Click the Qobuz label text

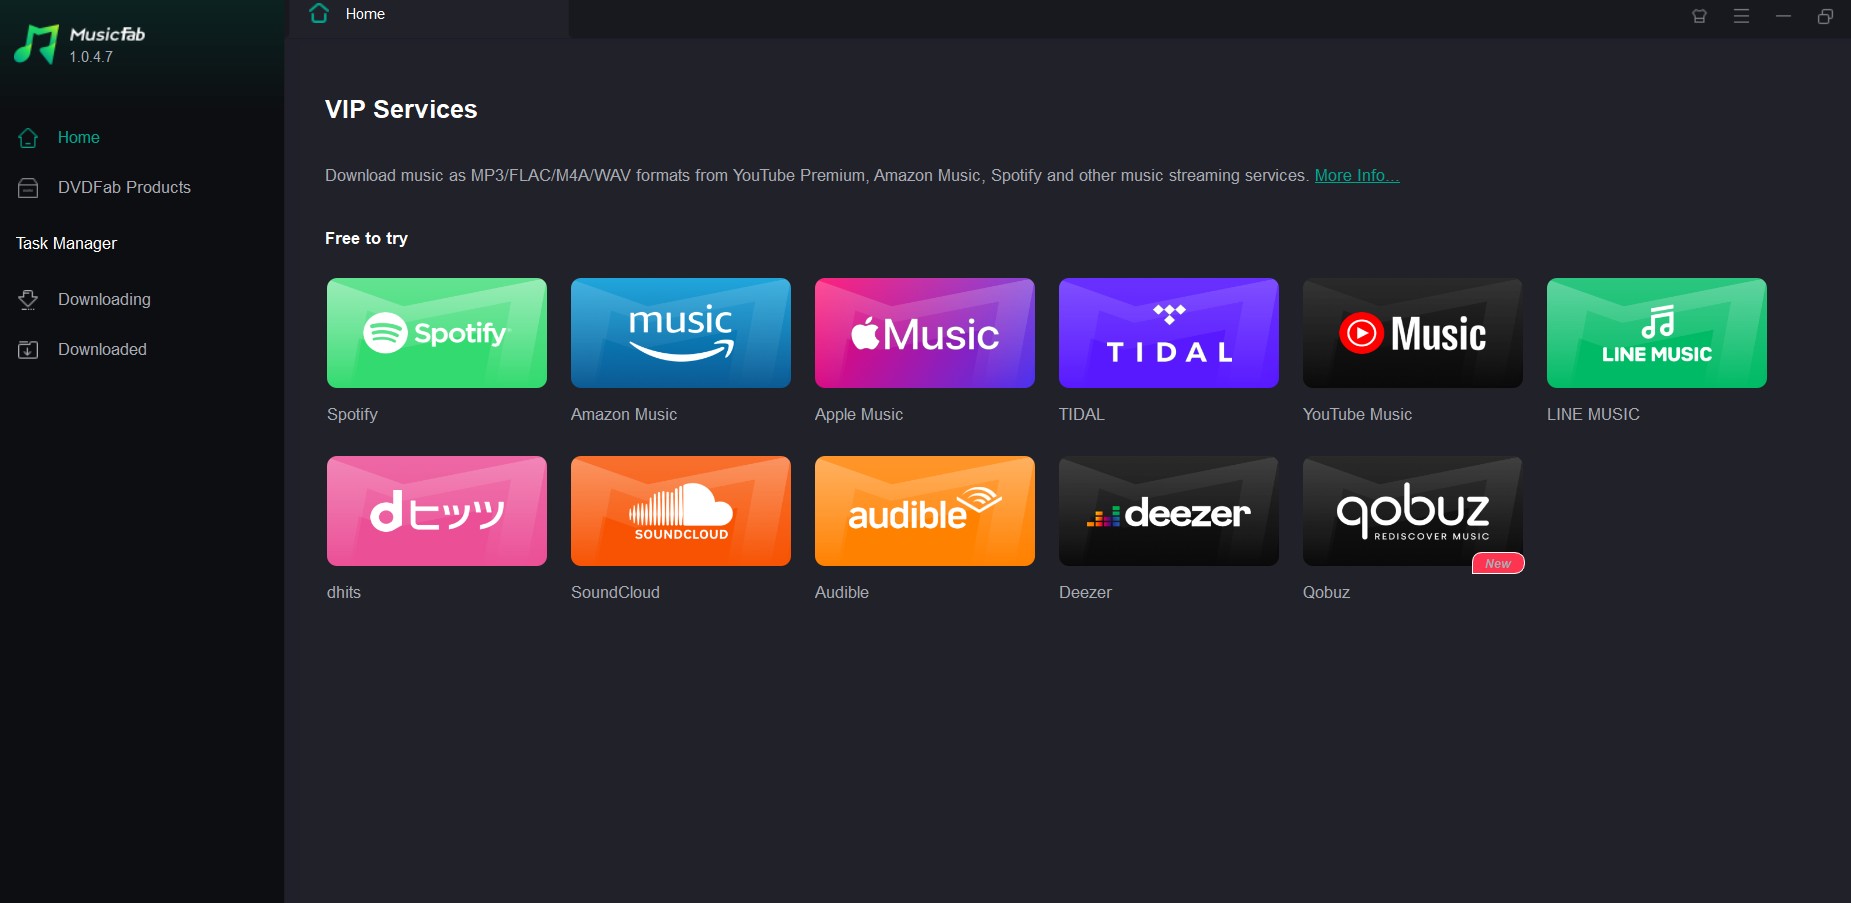pyautogui.click(x=1326, y=593)
